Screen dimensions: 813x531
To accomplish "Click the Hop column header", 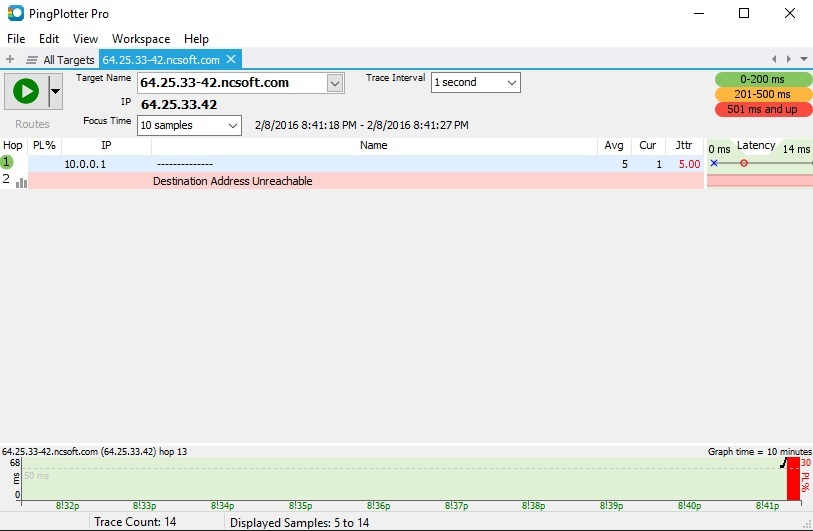I will [x=13, y=146].
